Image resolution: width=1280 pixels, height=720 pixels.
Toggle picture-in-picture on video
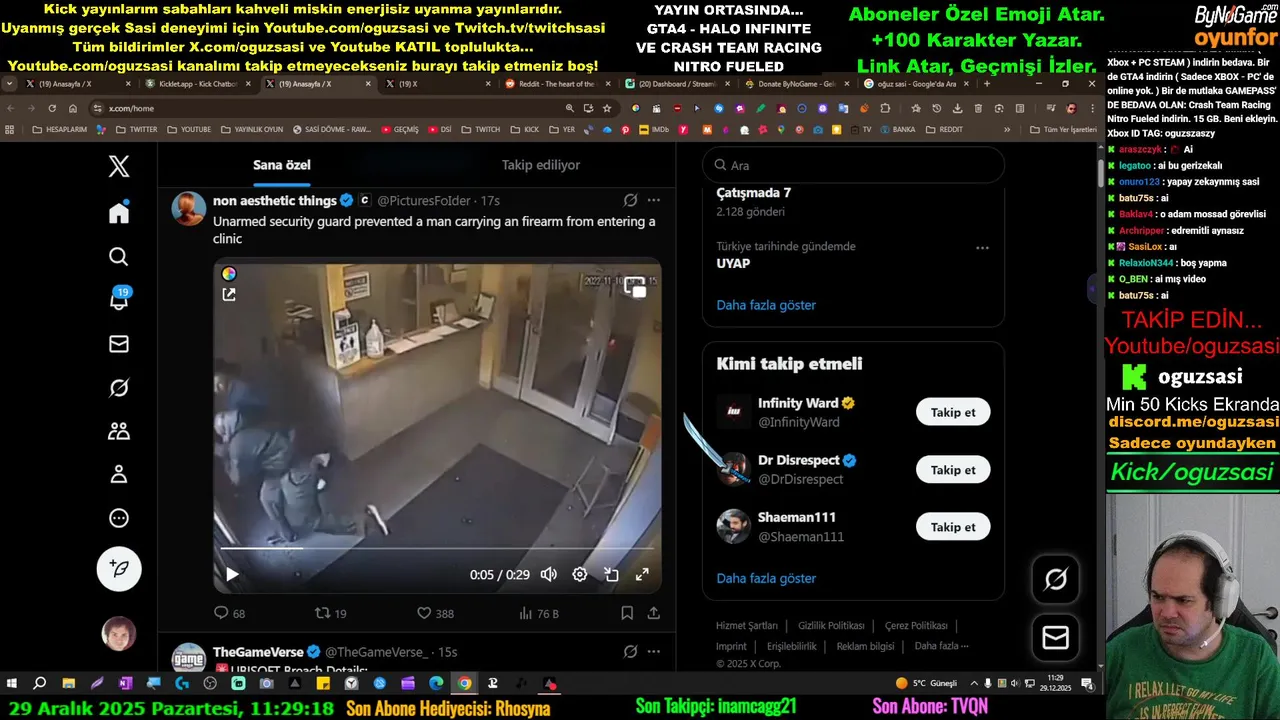[x=611, y=574]
